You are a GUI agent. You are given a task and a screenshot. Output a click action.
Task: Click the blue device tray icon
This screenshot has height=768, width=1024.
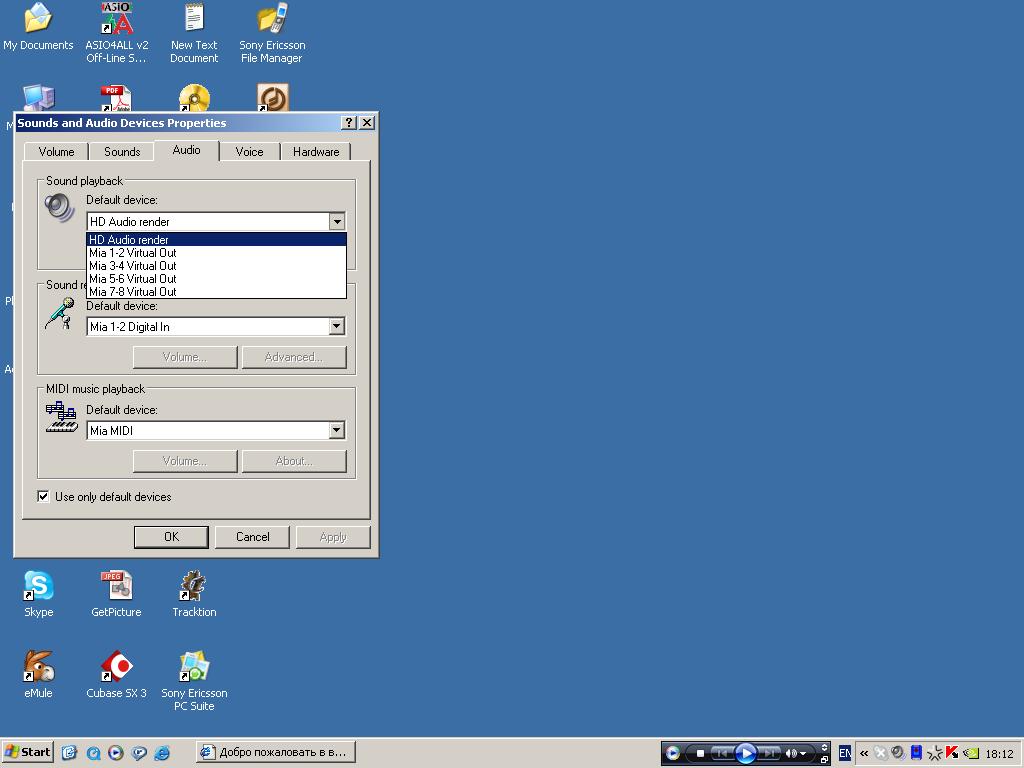point(916,753)
